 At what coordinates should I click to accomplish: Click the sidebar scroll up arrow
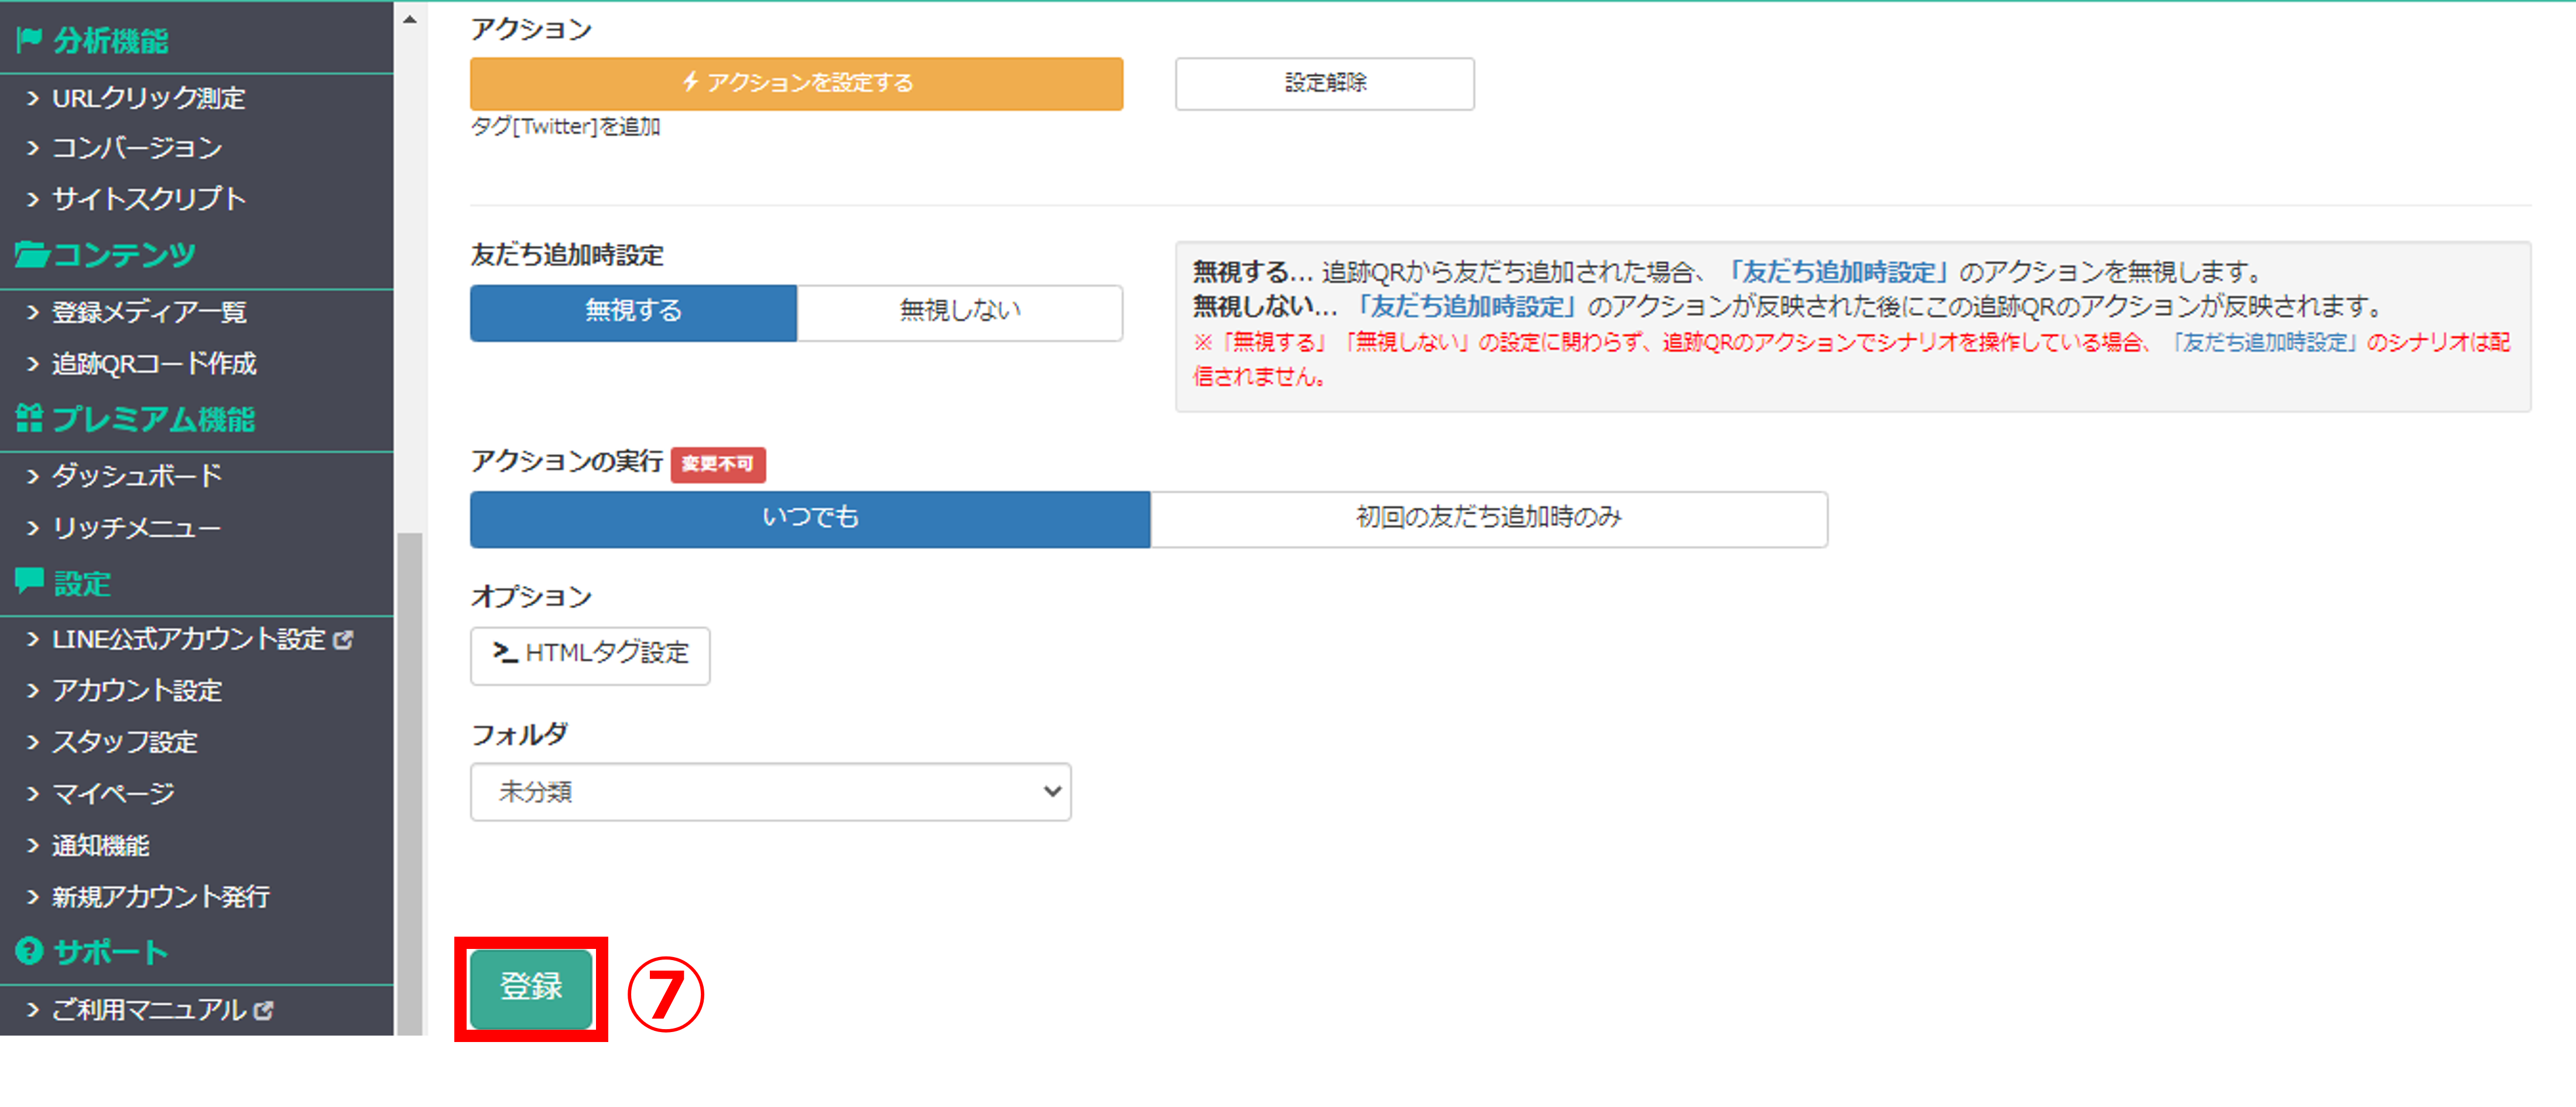pyautogui.click(x=410, y=19)
